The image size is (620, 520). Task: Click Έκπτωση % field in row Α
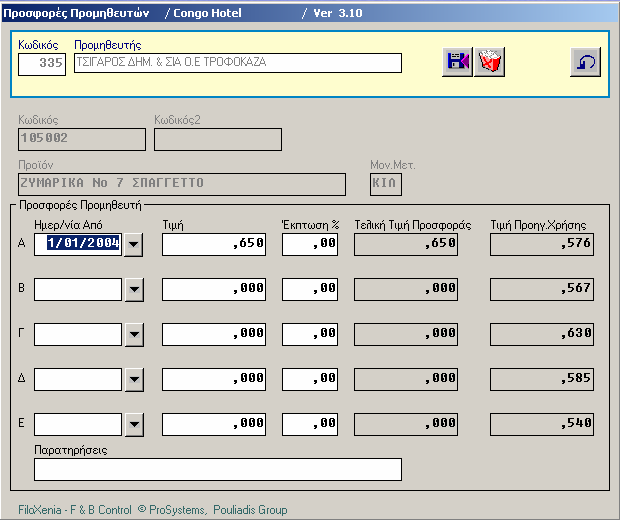pyautogui.click(x=310, y=244)
